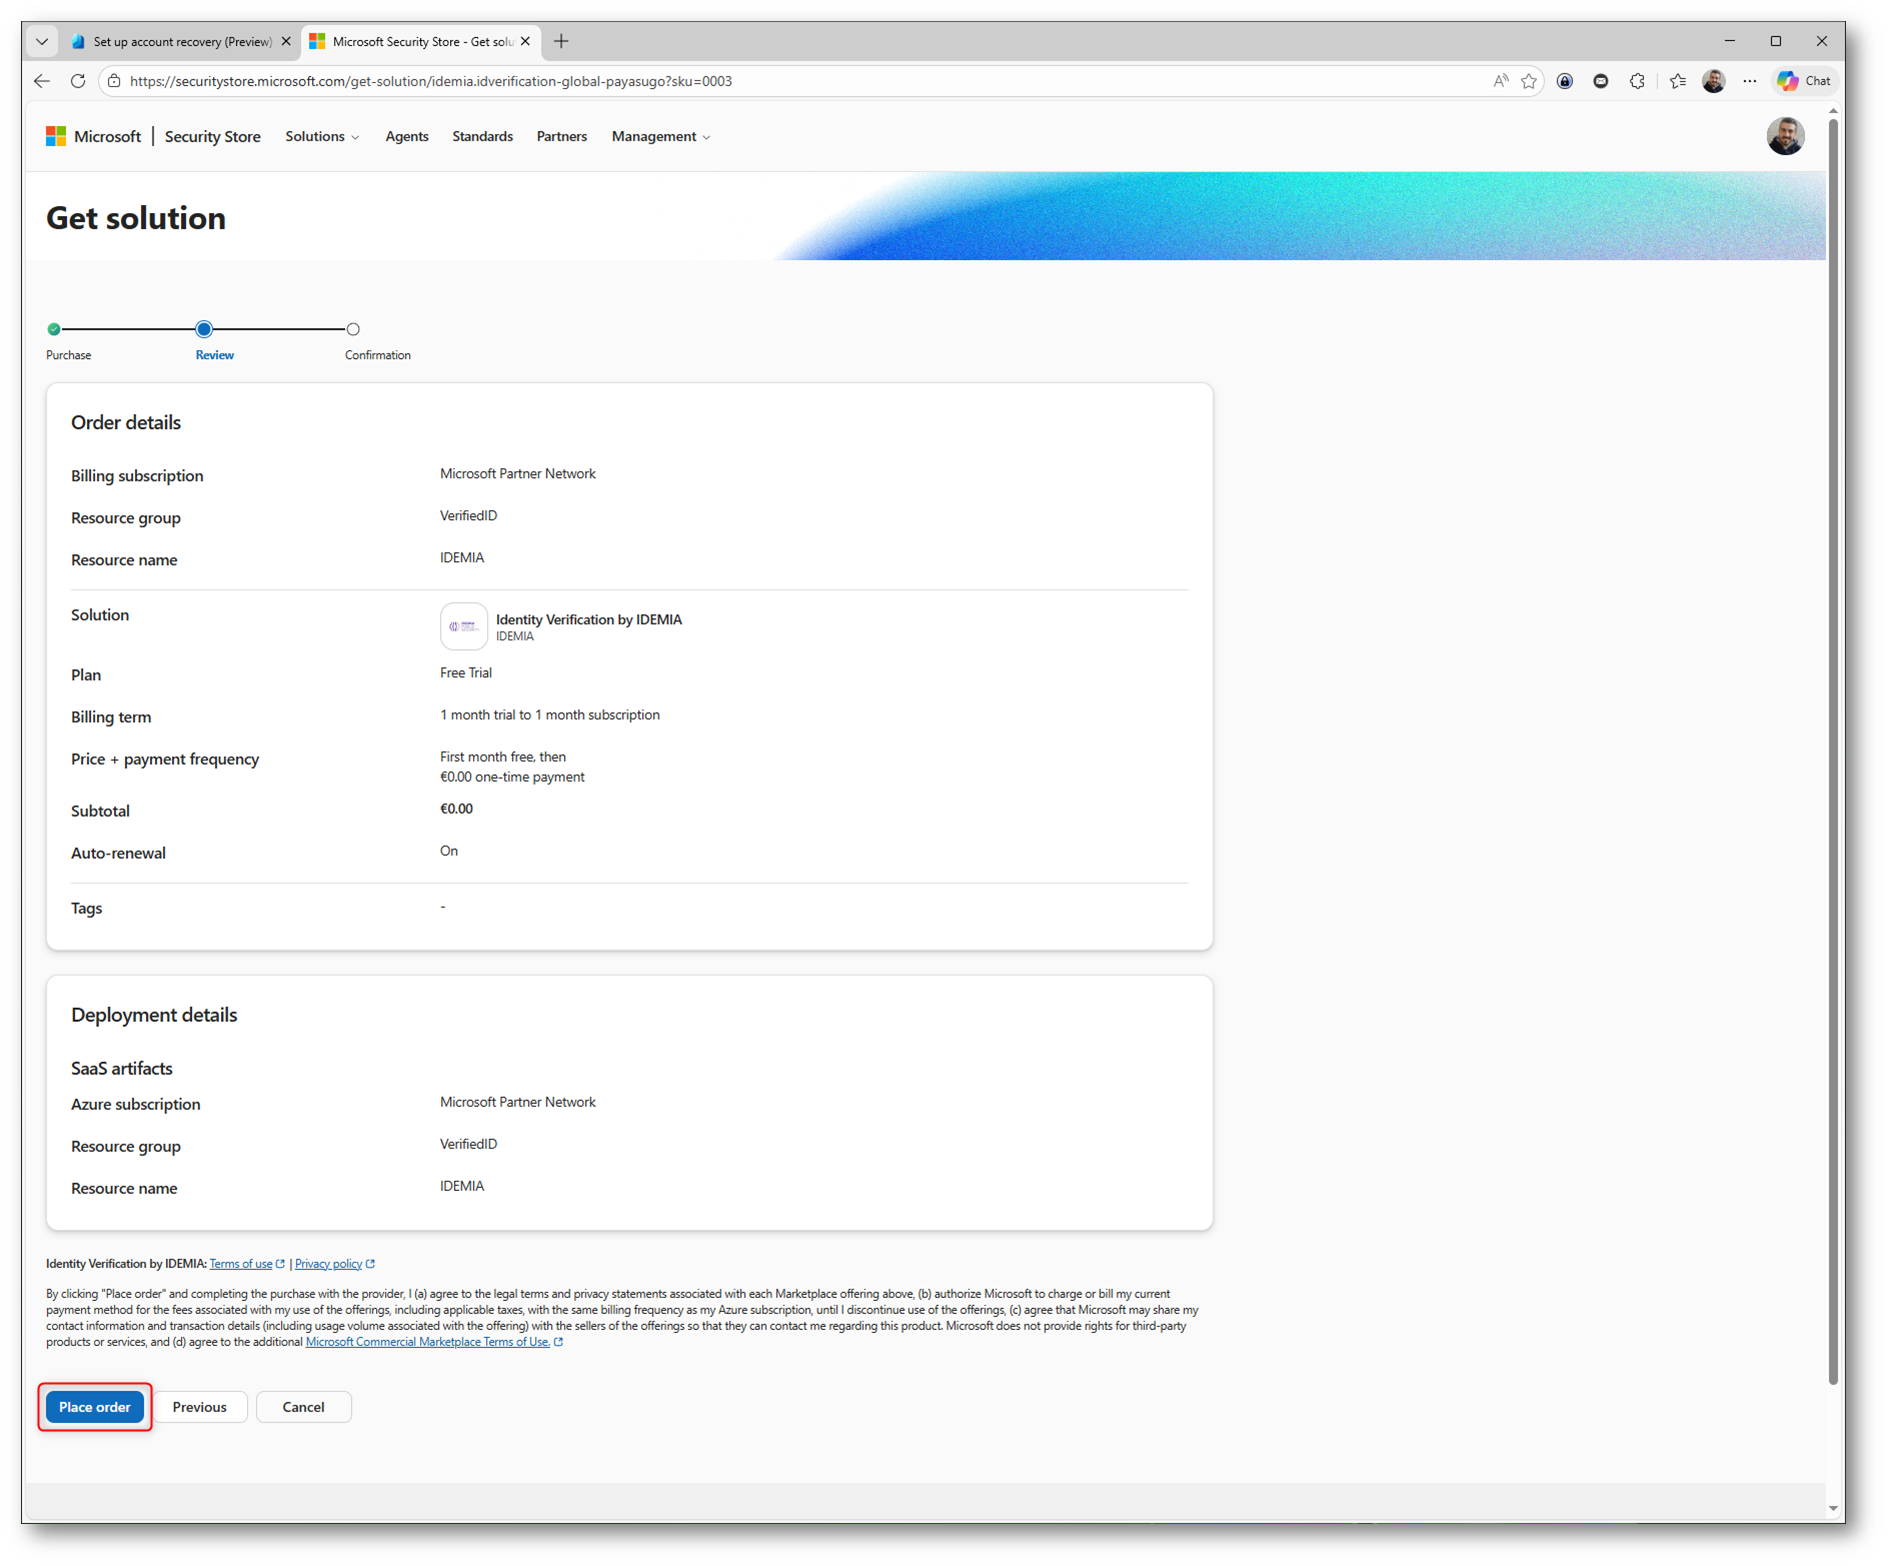Click the Identity Verification by IDEMIA title
Image resolution: width=1888 pixels, height=1566 pixels.
click(589, 619)
